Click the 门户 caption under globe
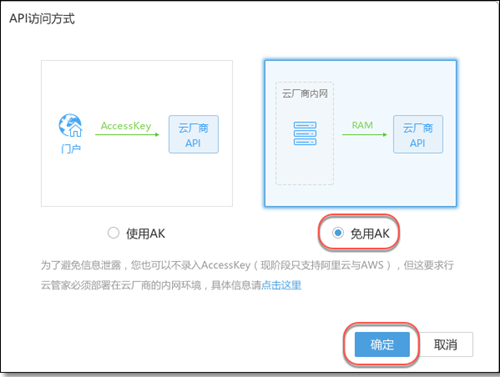The height and width of the screenshot is (377, 500). (x=71, y=148)
